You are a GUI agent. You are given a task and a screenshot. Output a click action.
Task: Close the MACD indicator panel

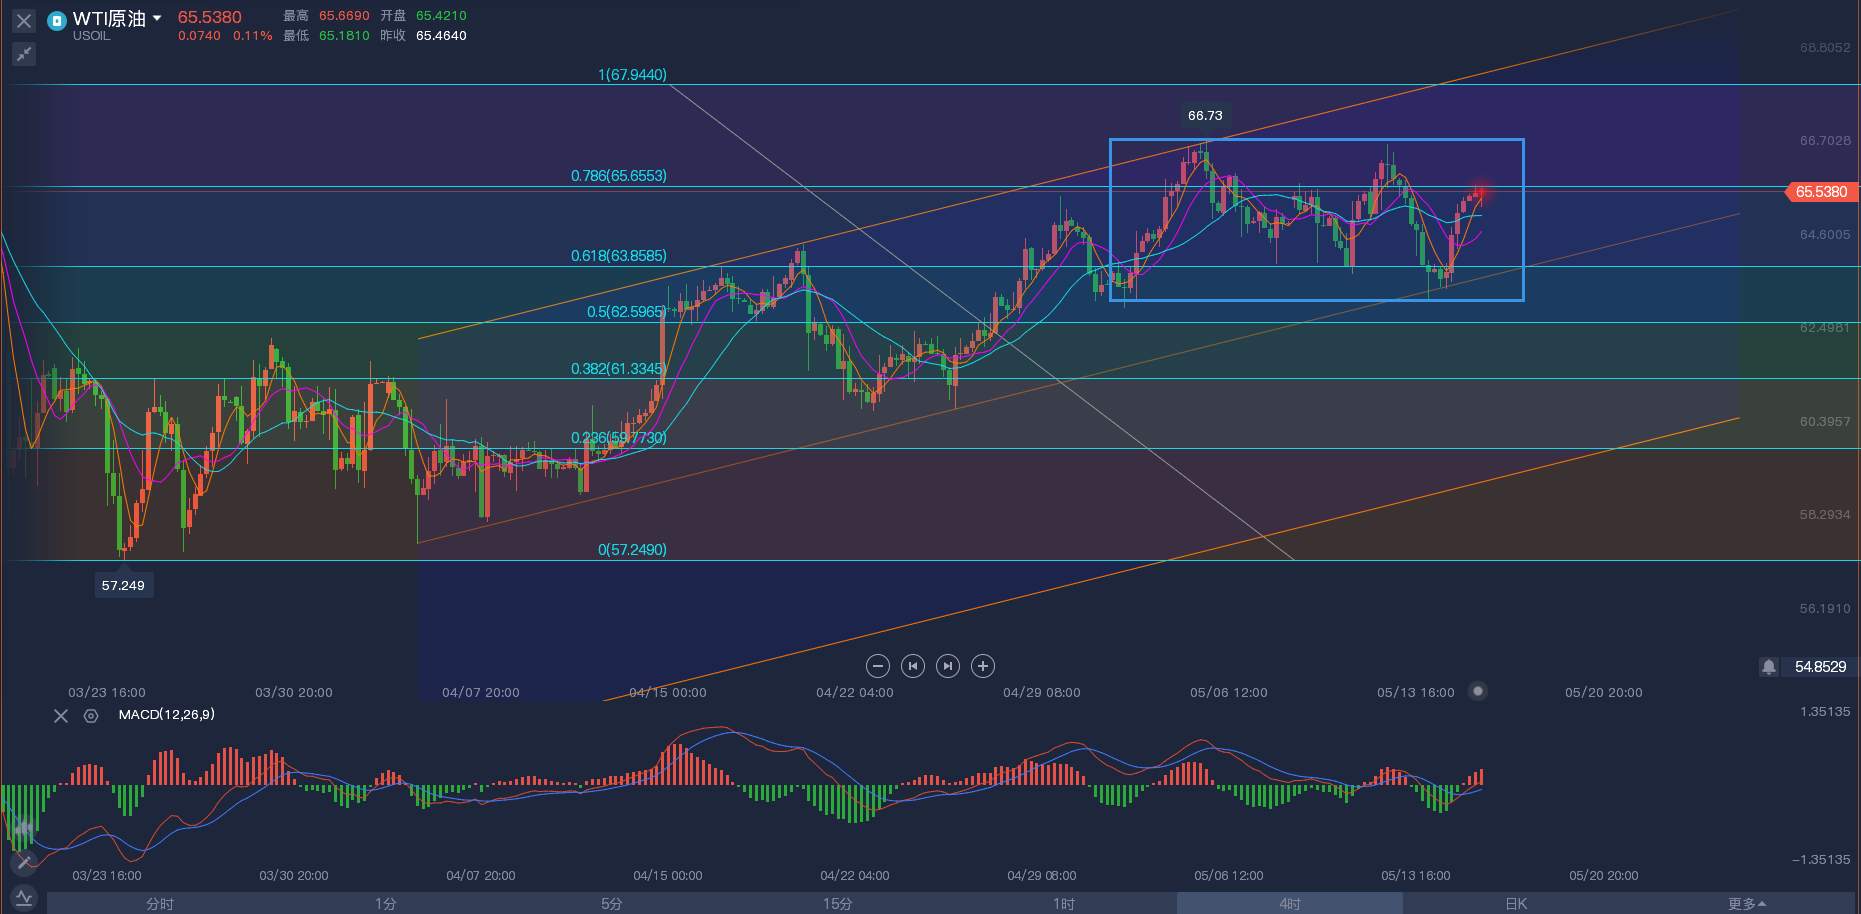pyautogui.click(x=61, y=716)
